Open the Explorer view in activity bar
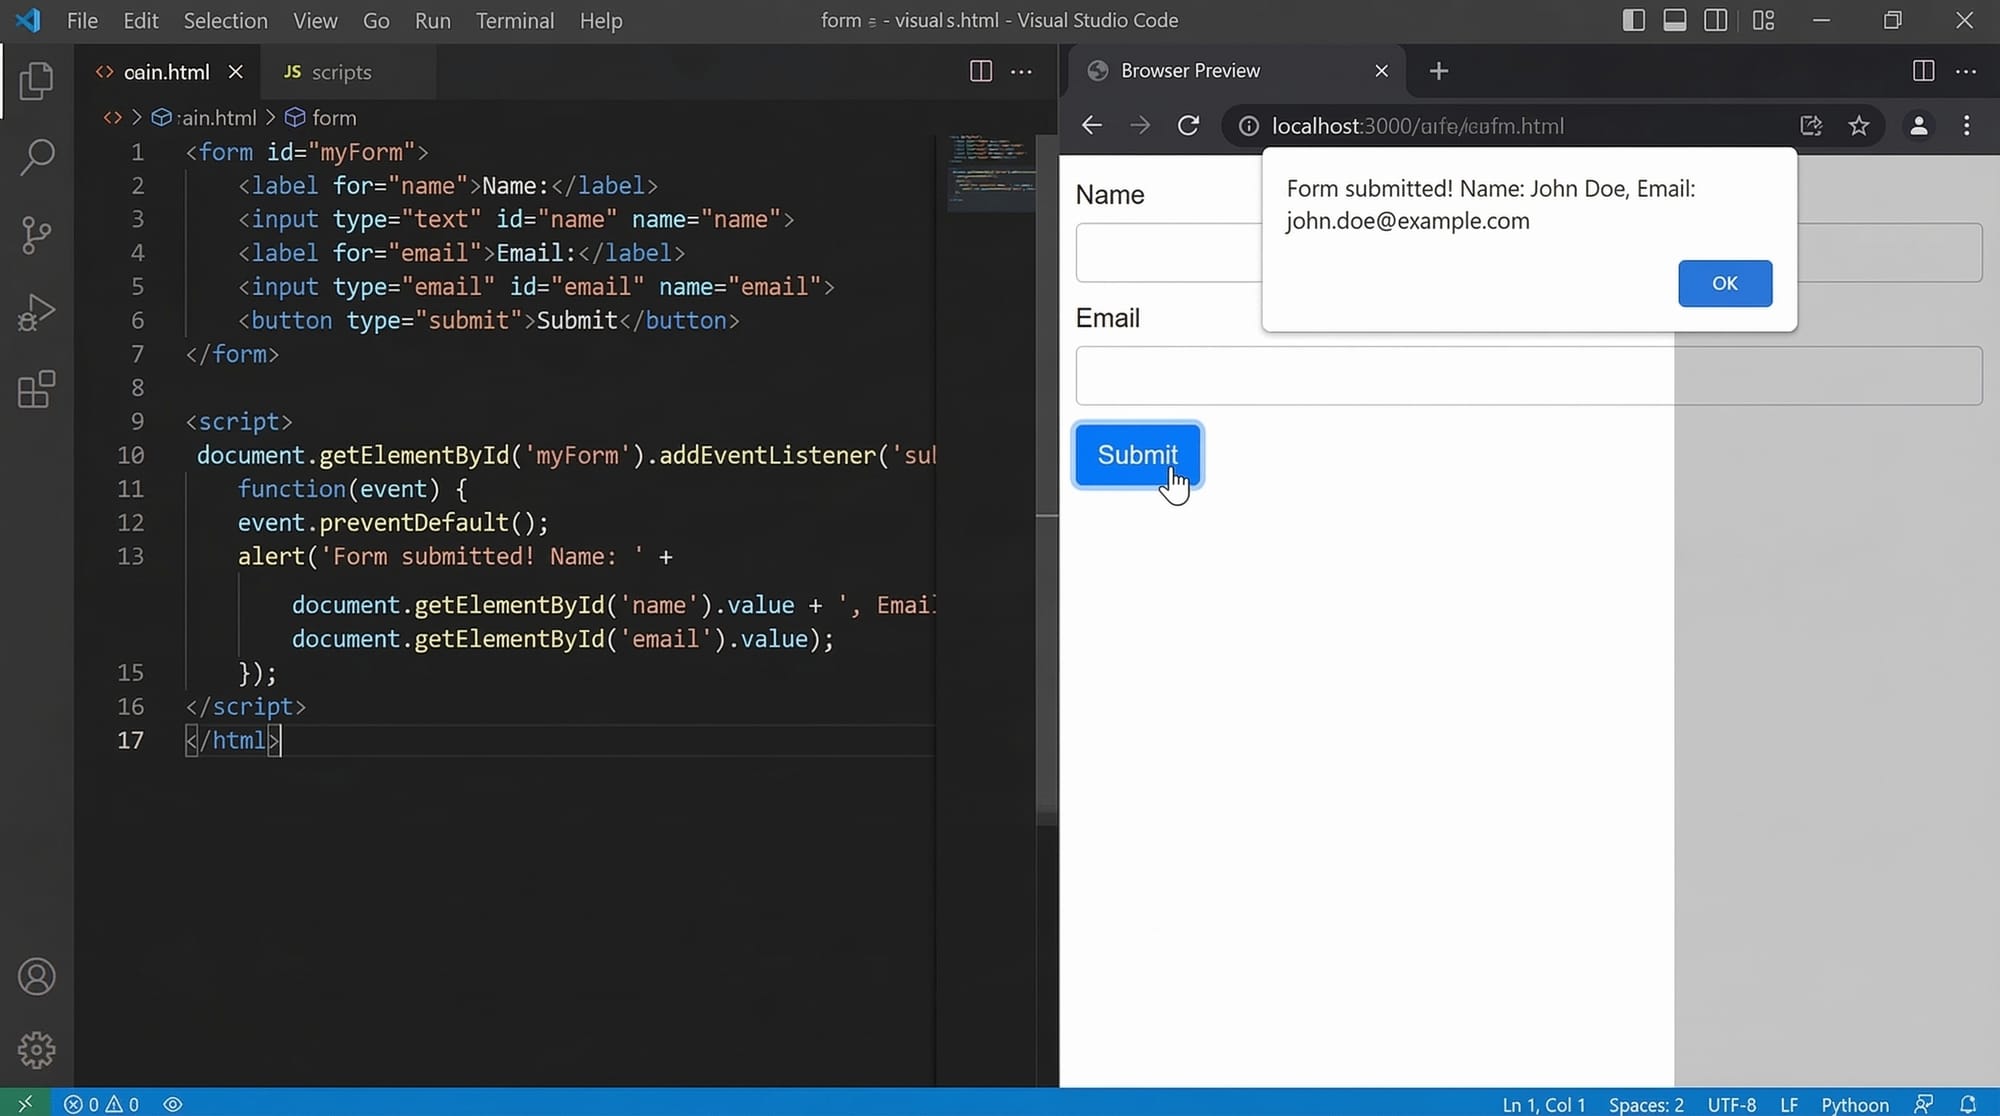Screen dimensions: 2000x1116 (x=36, y=81)
